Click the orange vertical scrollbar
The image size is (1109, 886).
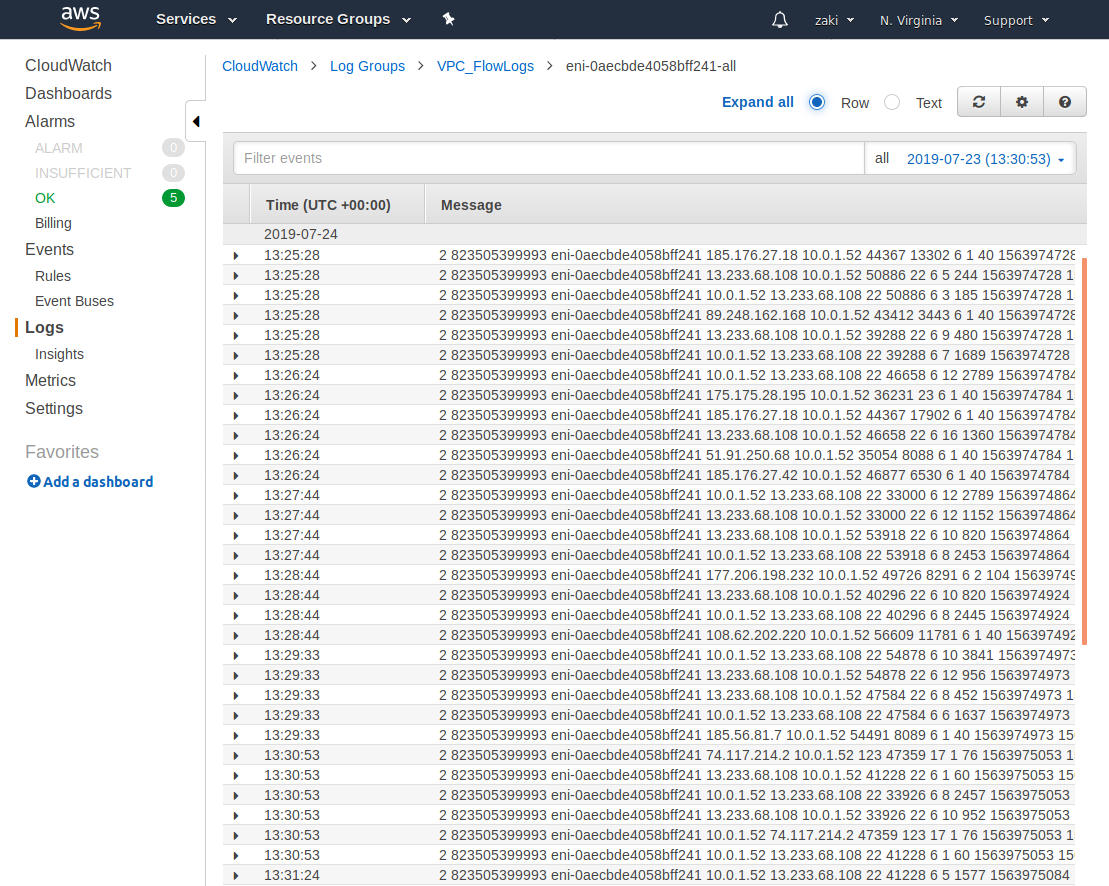[x=1084, y=451]
